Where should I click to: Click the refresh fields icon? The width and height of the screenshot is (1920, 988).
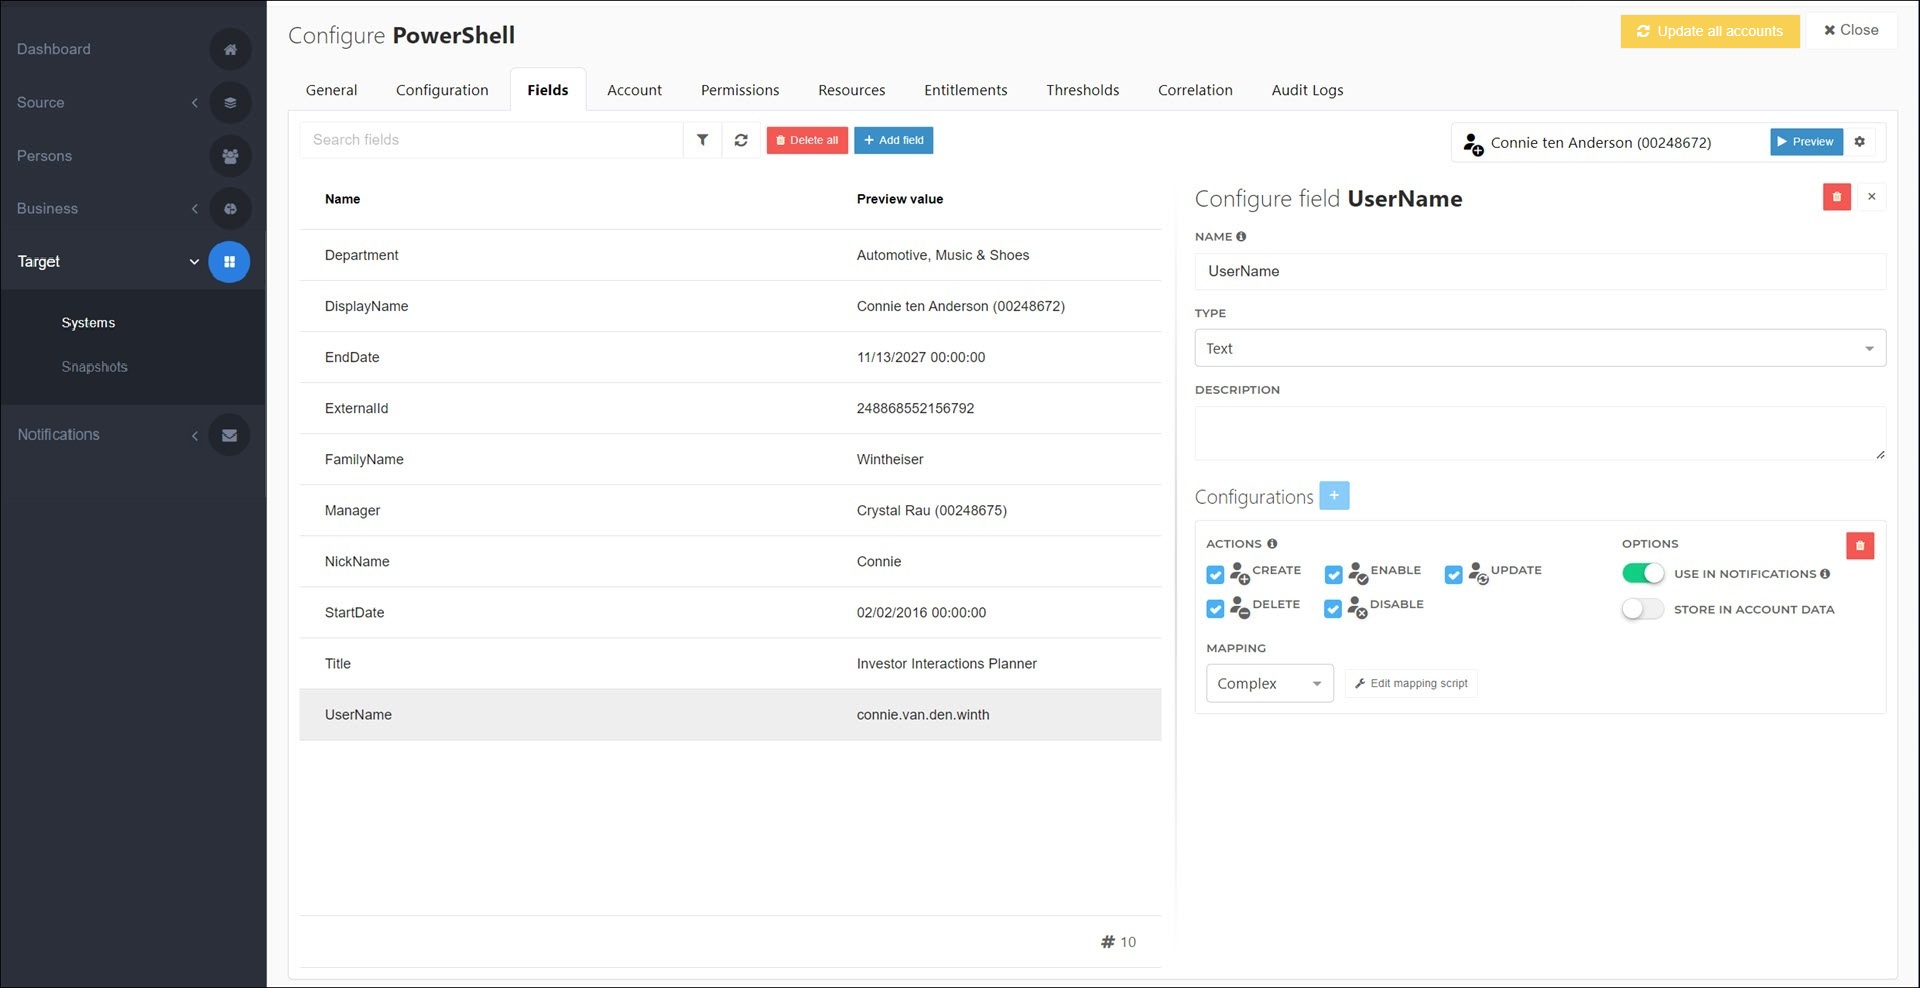click(x=741, y=140)
